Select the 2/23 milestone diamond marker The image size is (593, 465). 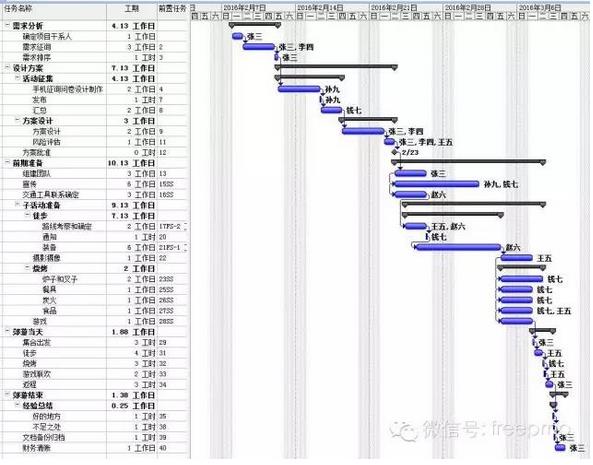pos(395,152)
